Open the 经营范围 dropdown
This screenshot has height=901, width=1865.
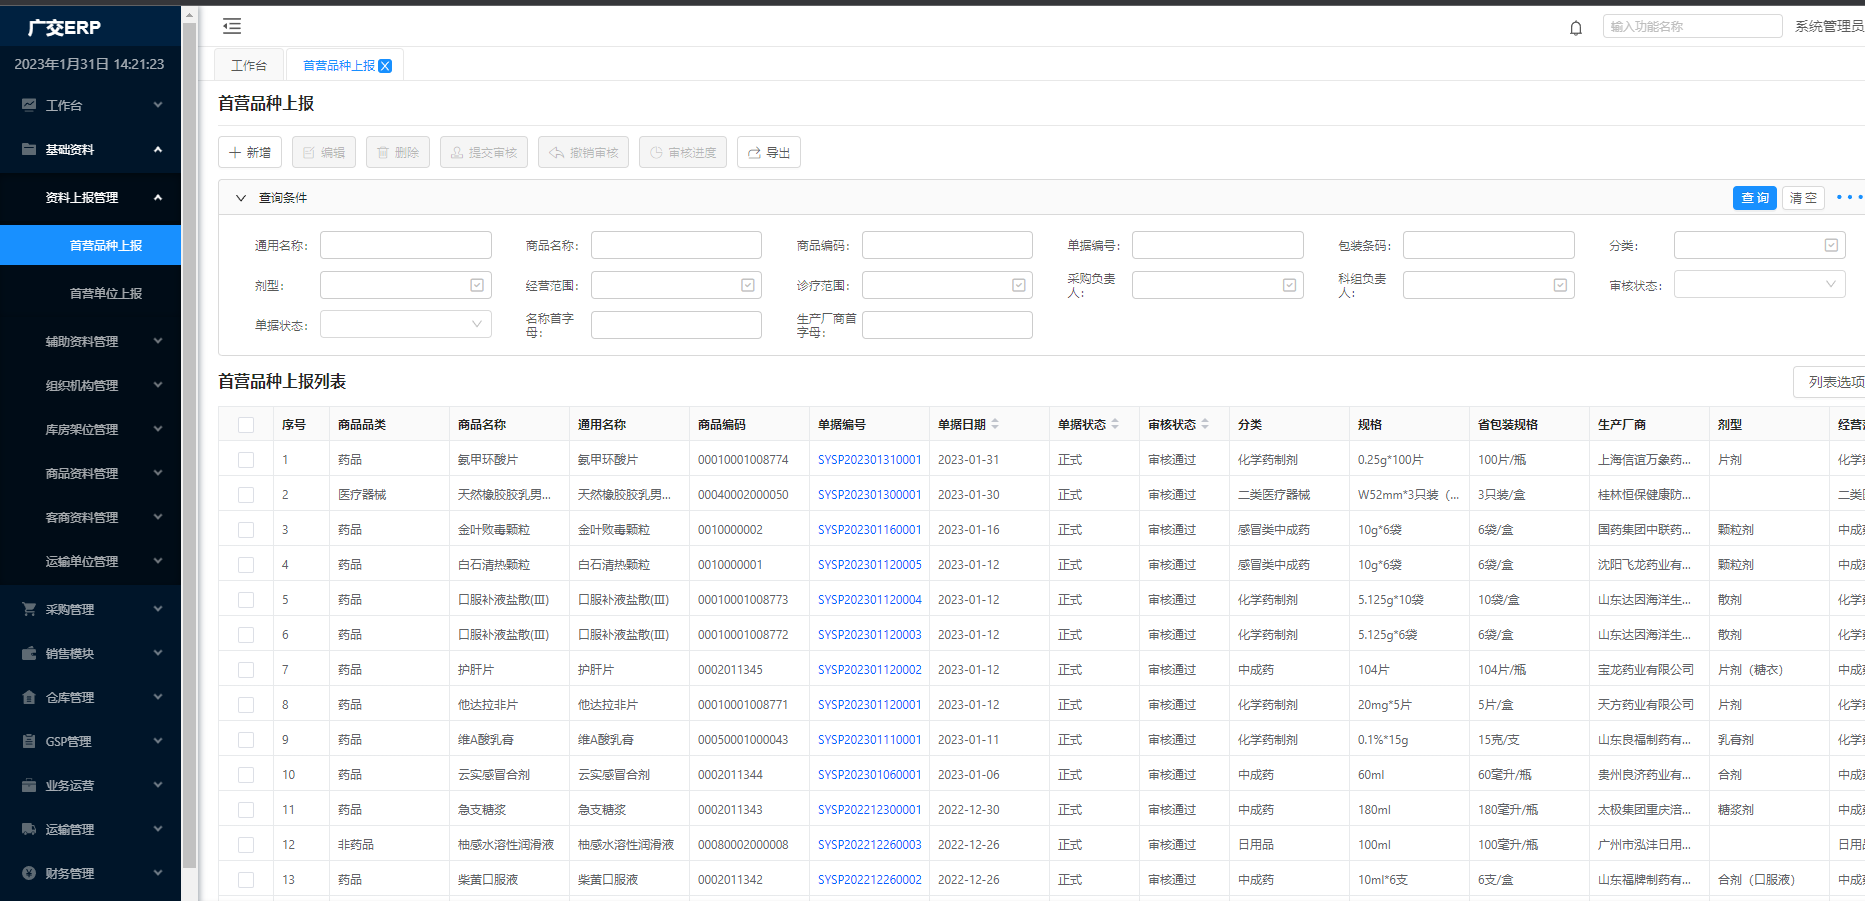point(676,285)
